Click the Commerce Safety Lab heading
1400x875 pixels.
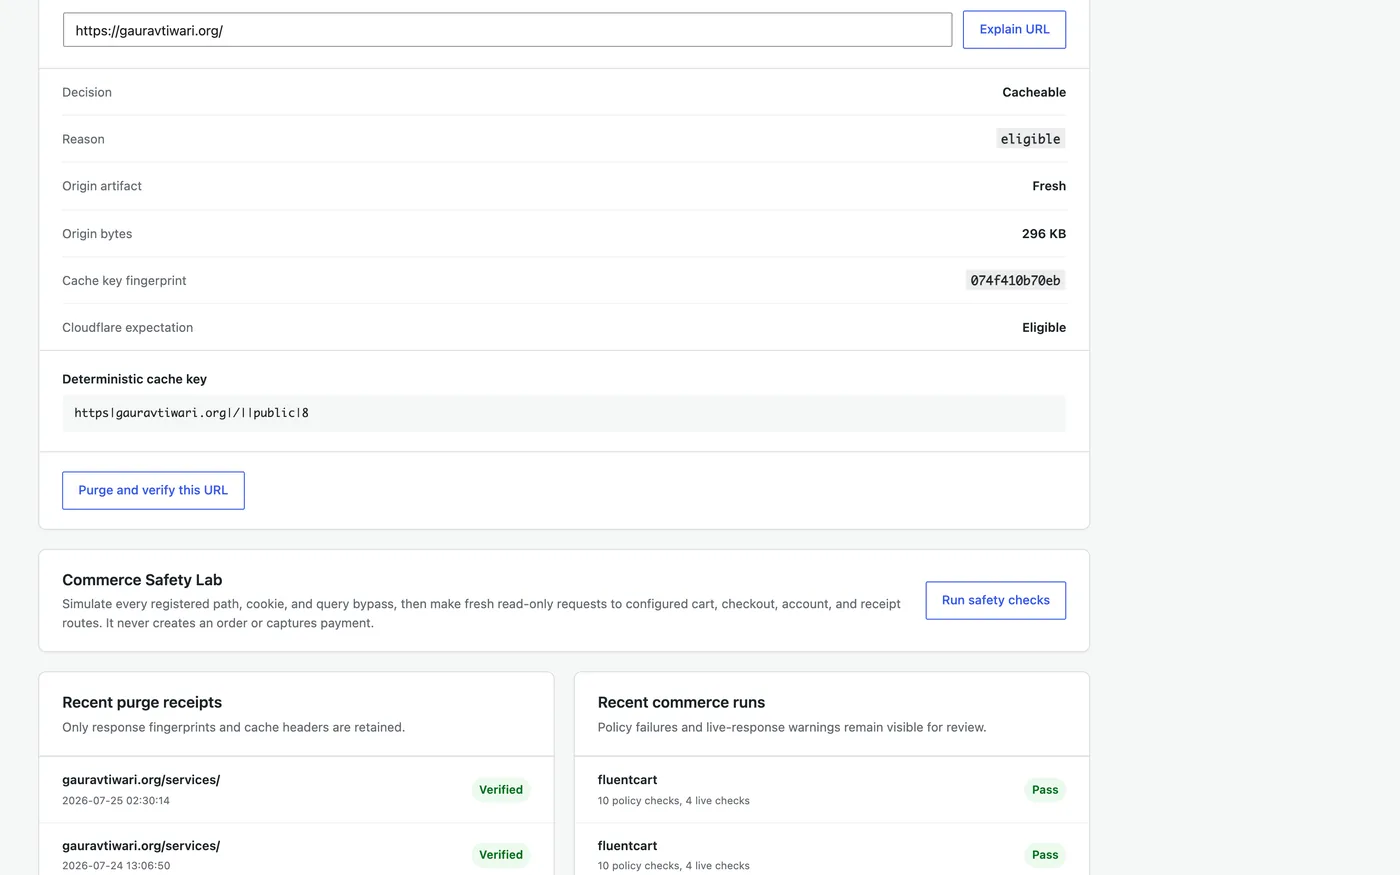tap(142, 580)
